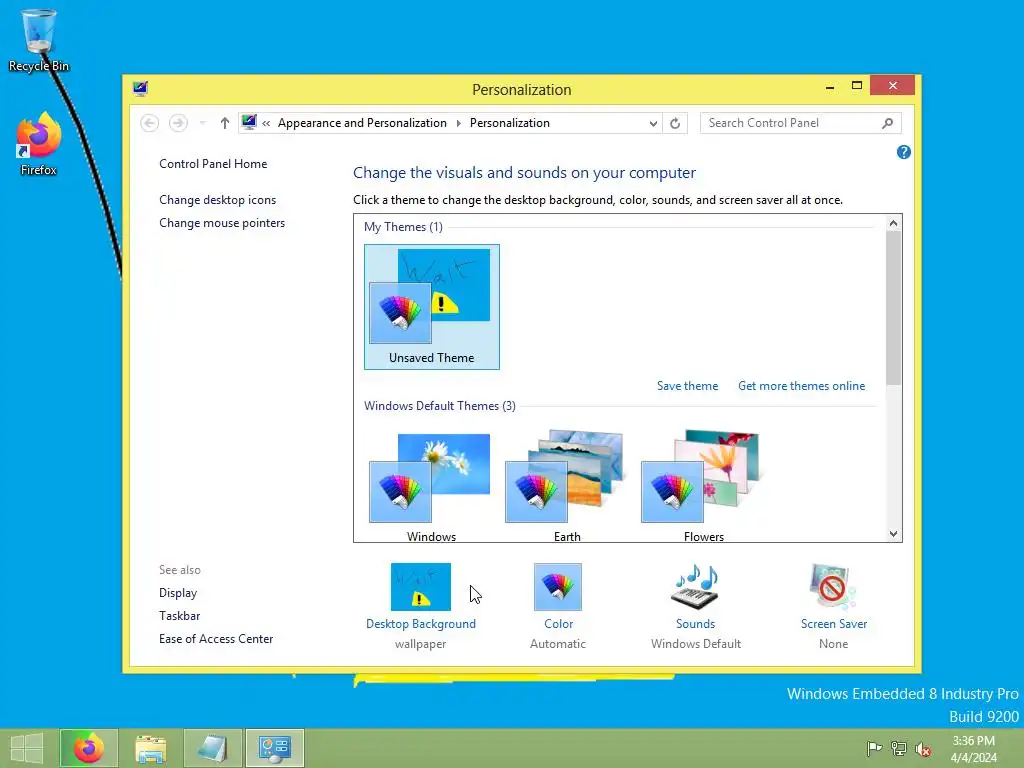This screenshot has height=768, width=1024.
Task: Apply the Flowers theme
Action: (x=703, y=485)
